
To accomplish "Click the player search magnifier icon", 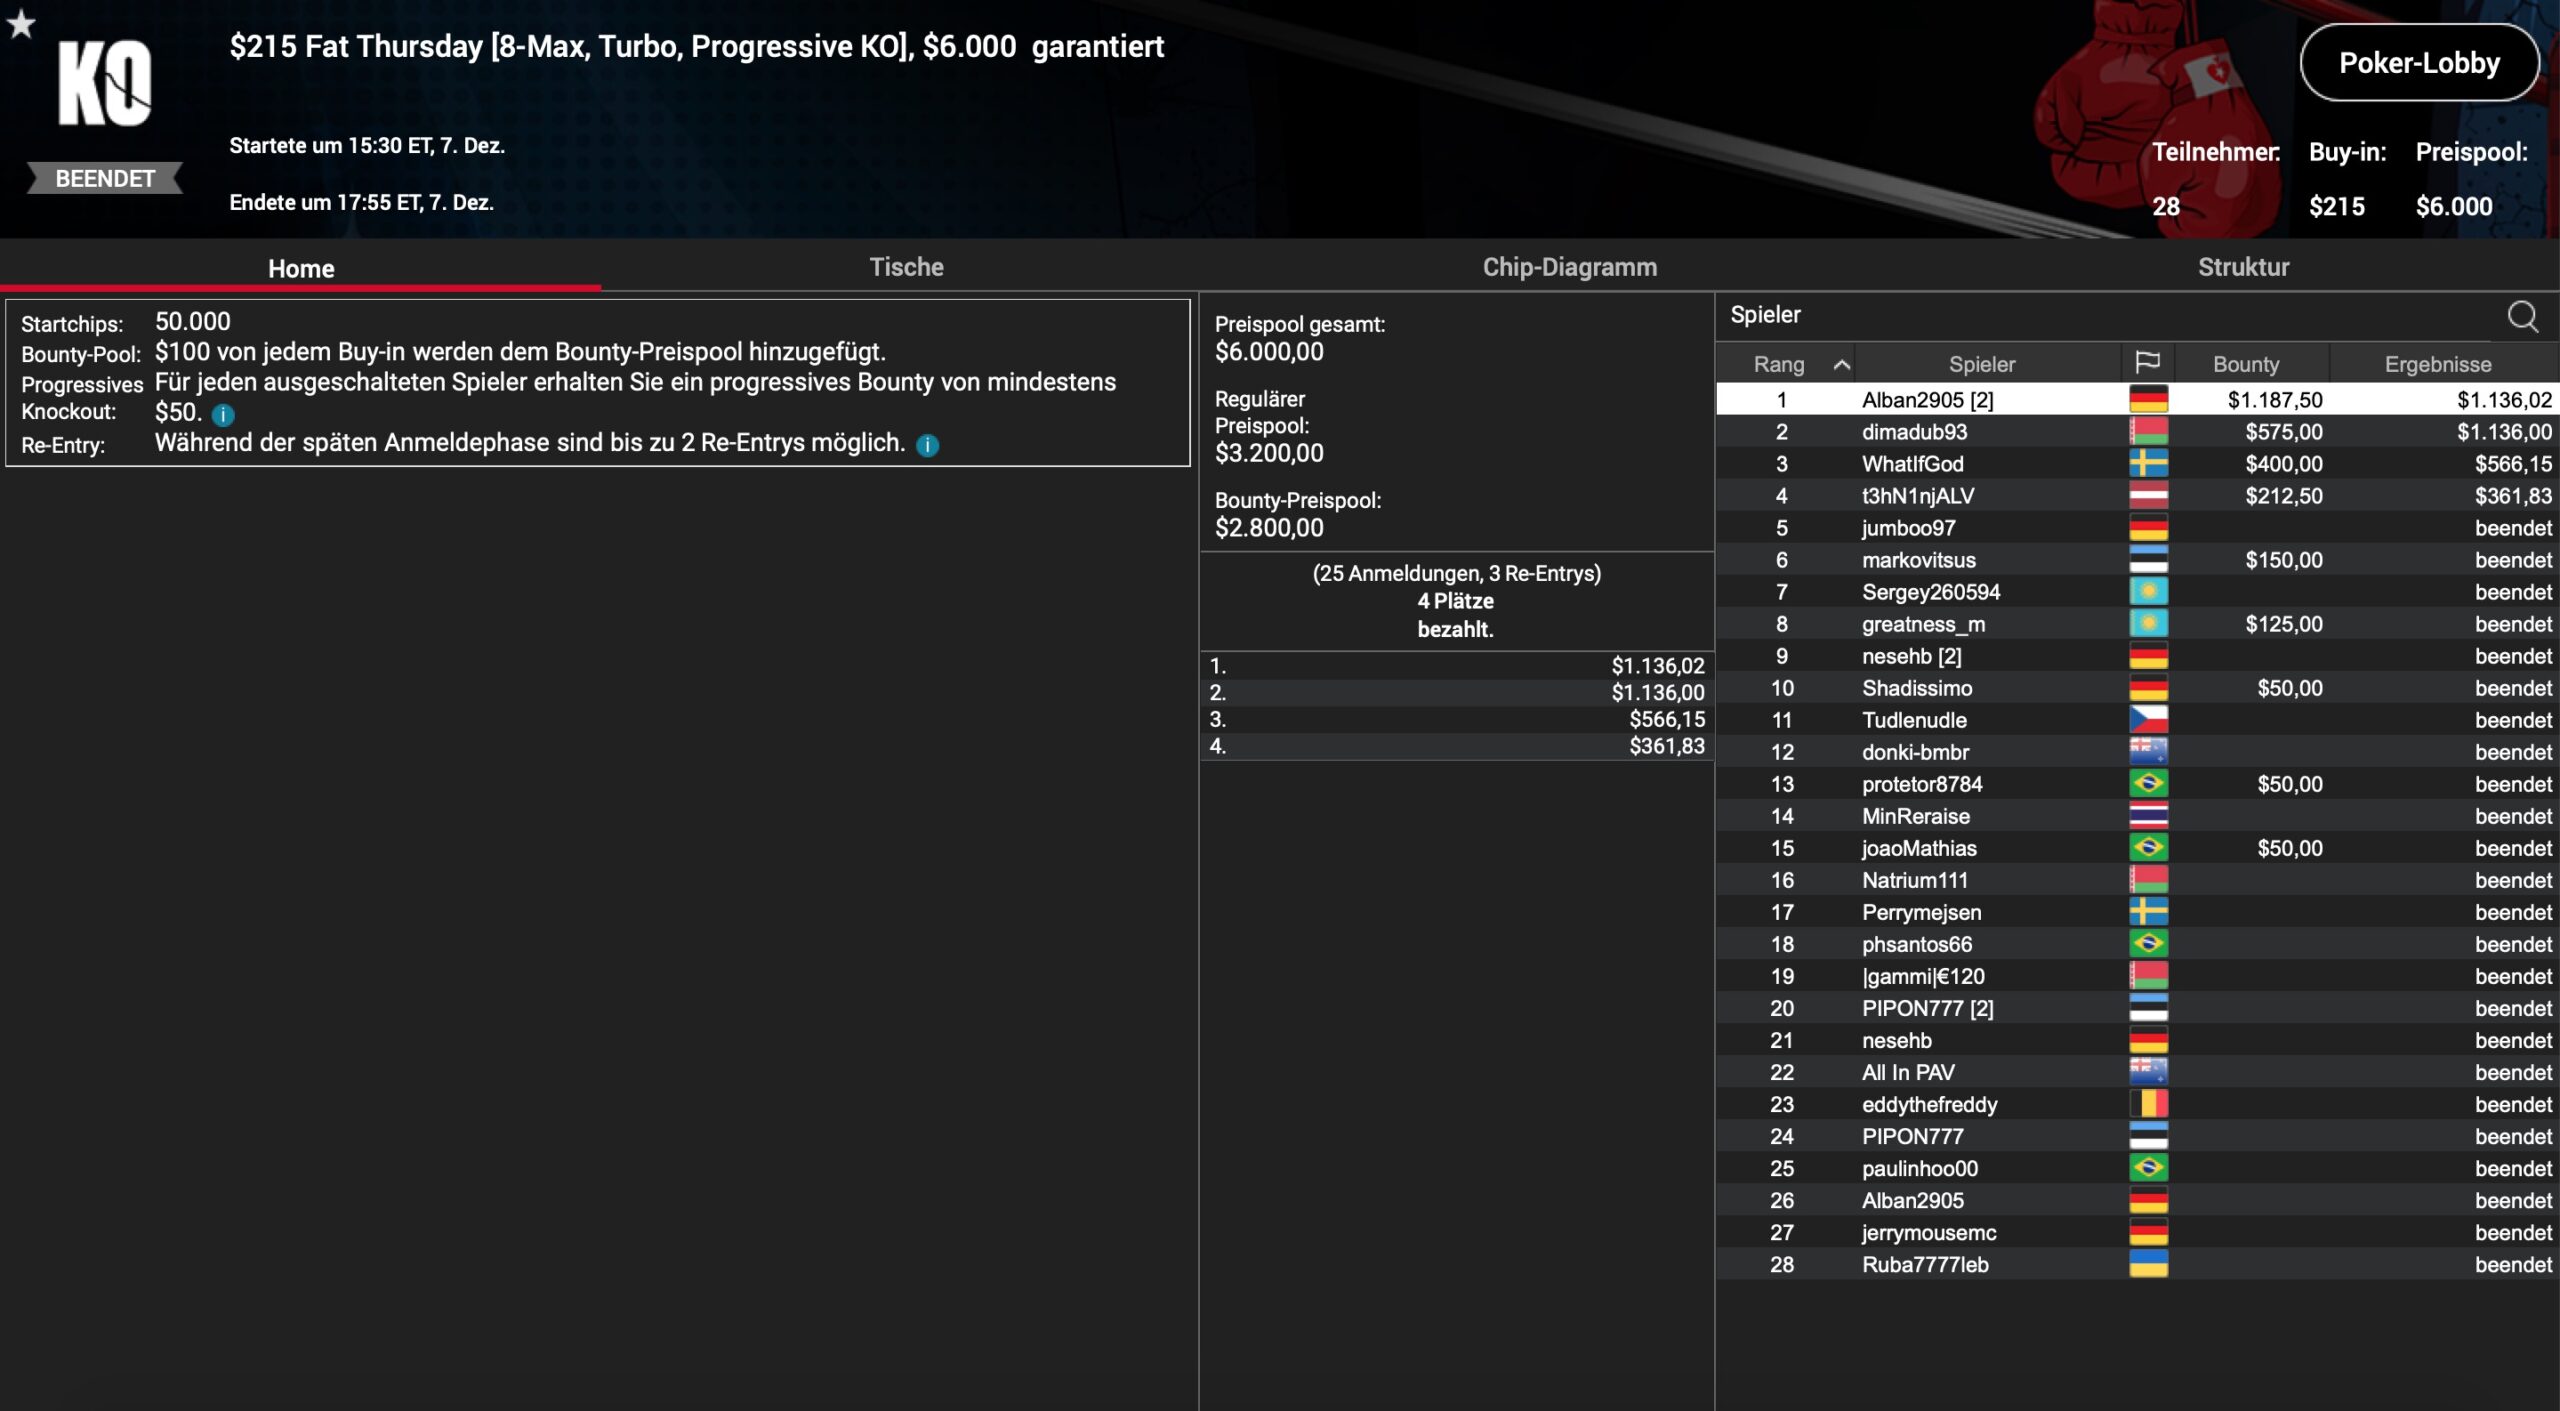I will tap(2522, 317).
